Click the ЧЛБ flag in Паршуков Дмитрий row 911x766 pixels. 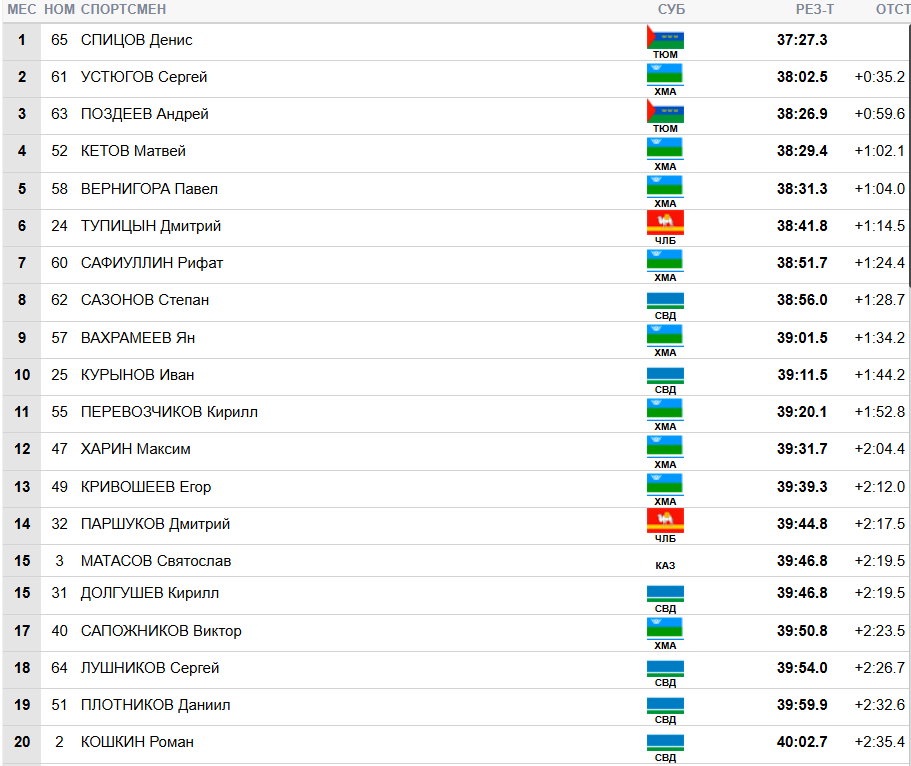[665, 521]
